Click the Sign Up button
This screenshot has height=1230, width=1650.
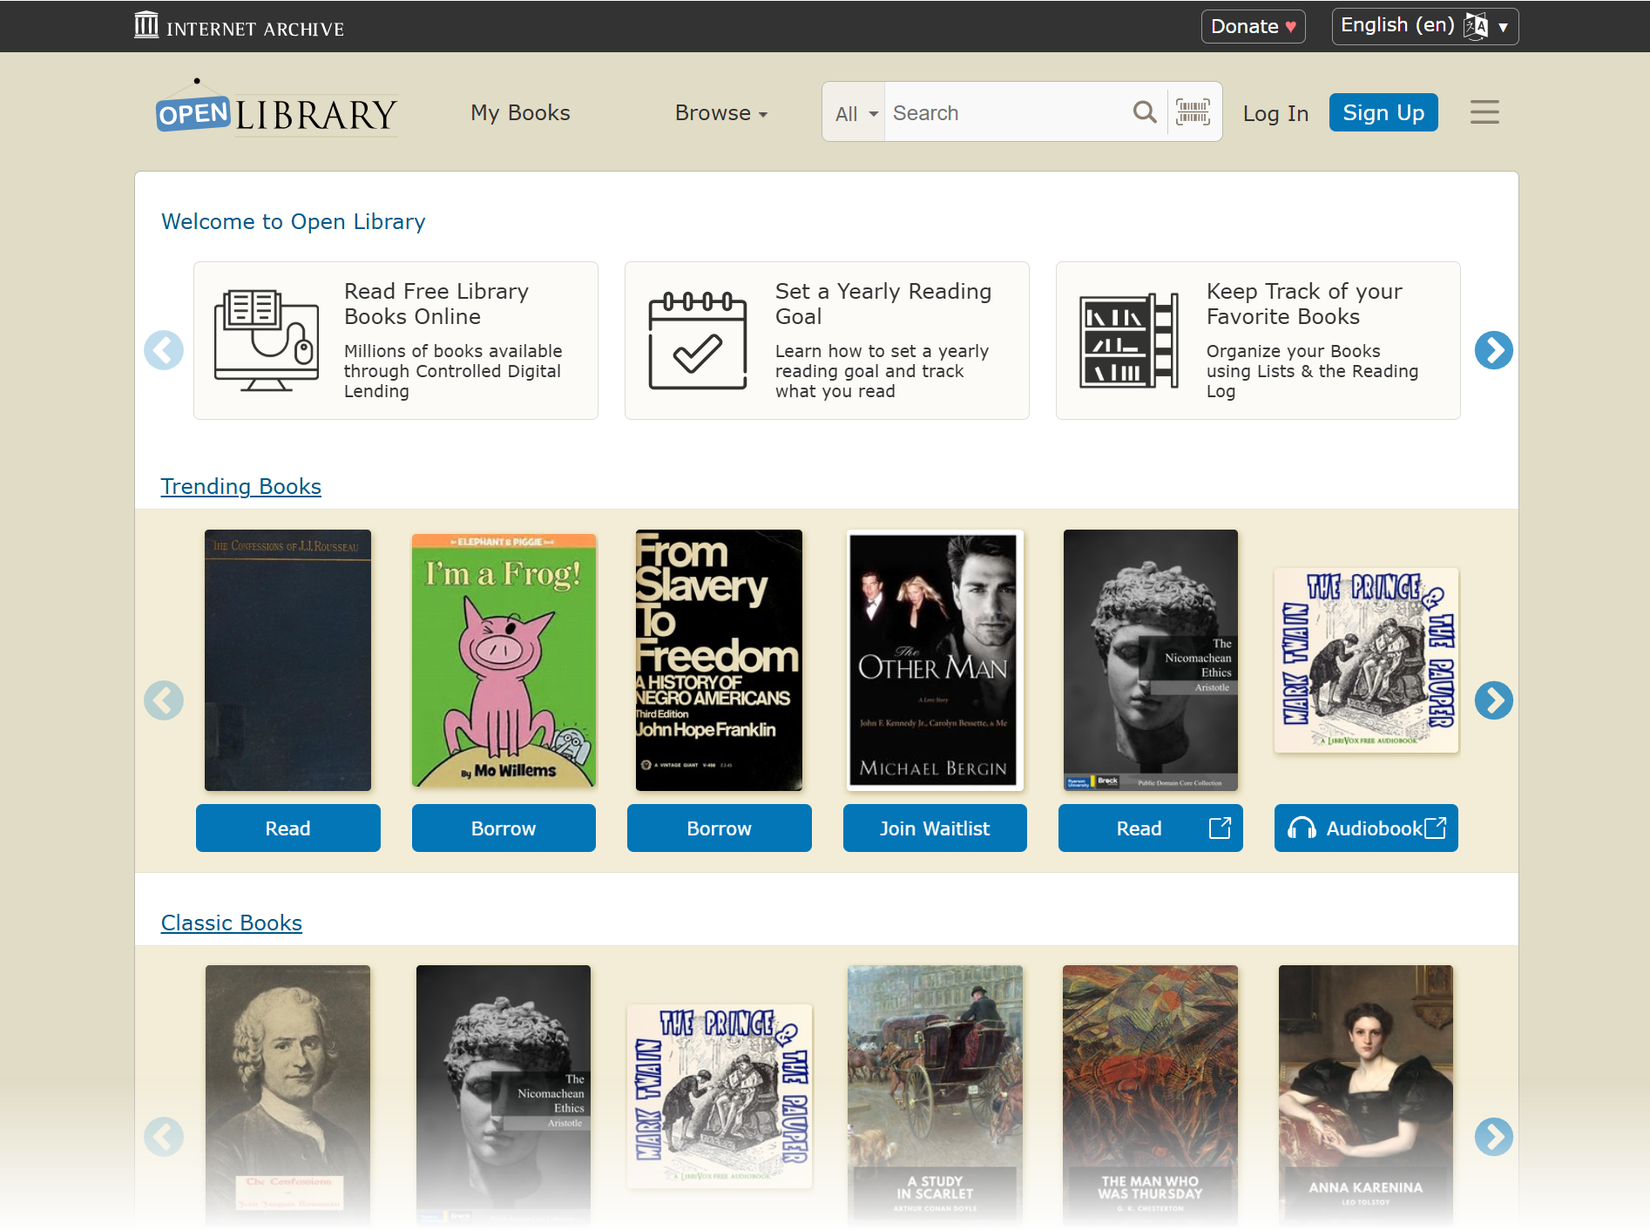(x=1383, y=112)
